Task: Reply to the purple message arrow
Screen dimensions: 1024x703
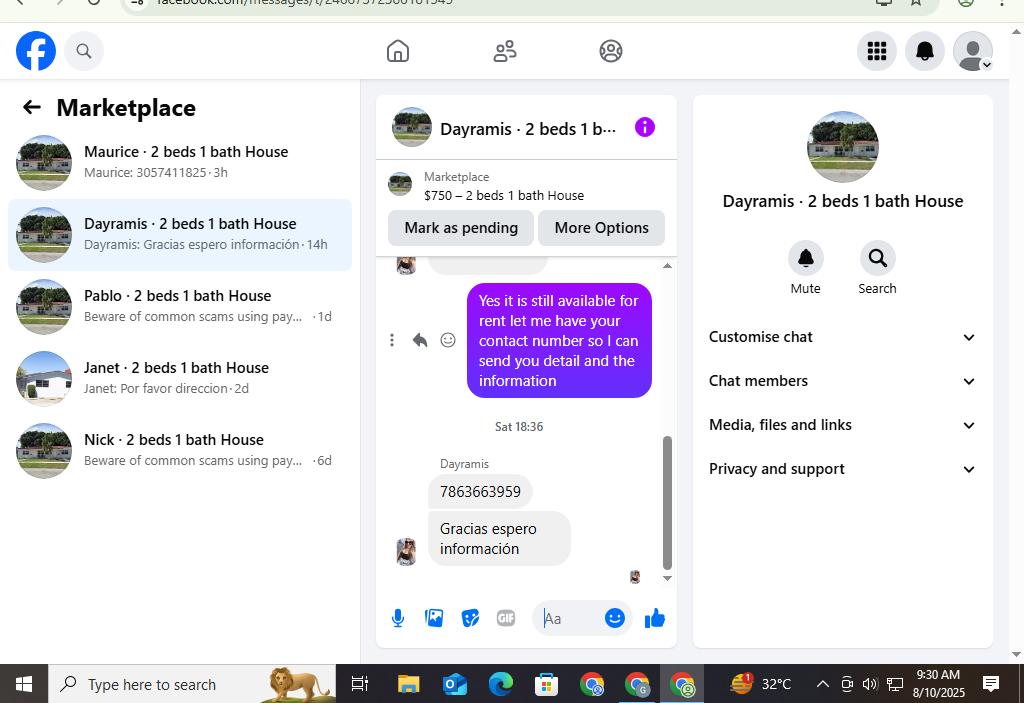Action: tap(420, 340)
